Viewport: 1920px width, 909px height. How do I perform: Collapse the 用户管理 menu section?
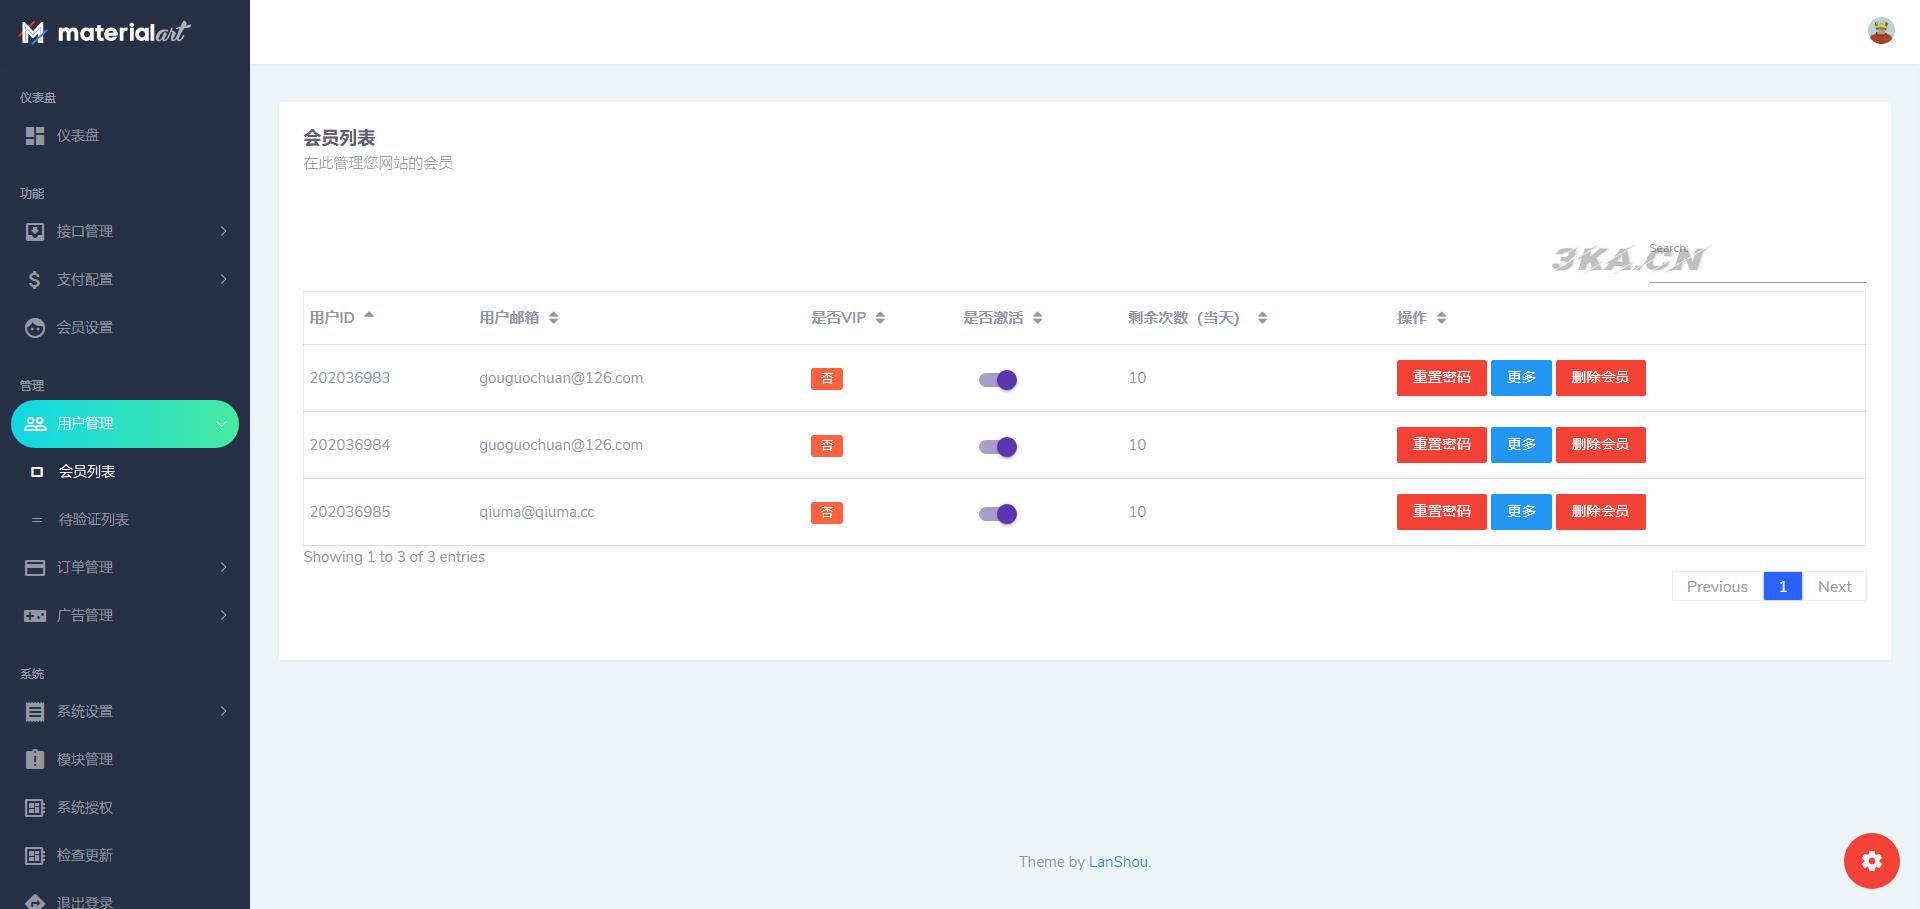click(x=221, y=424)
